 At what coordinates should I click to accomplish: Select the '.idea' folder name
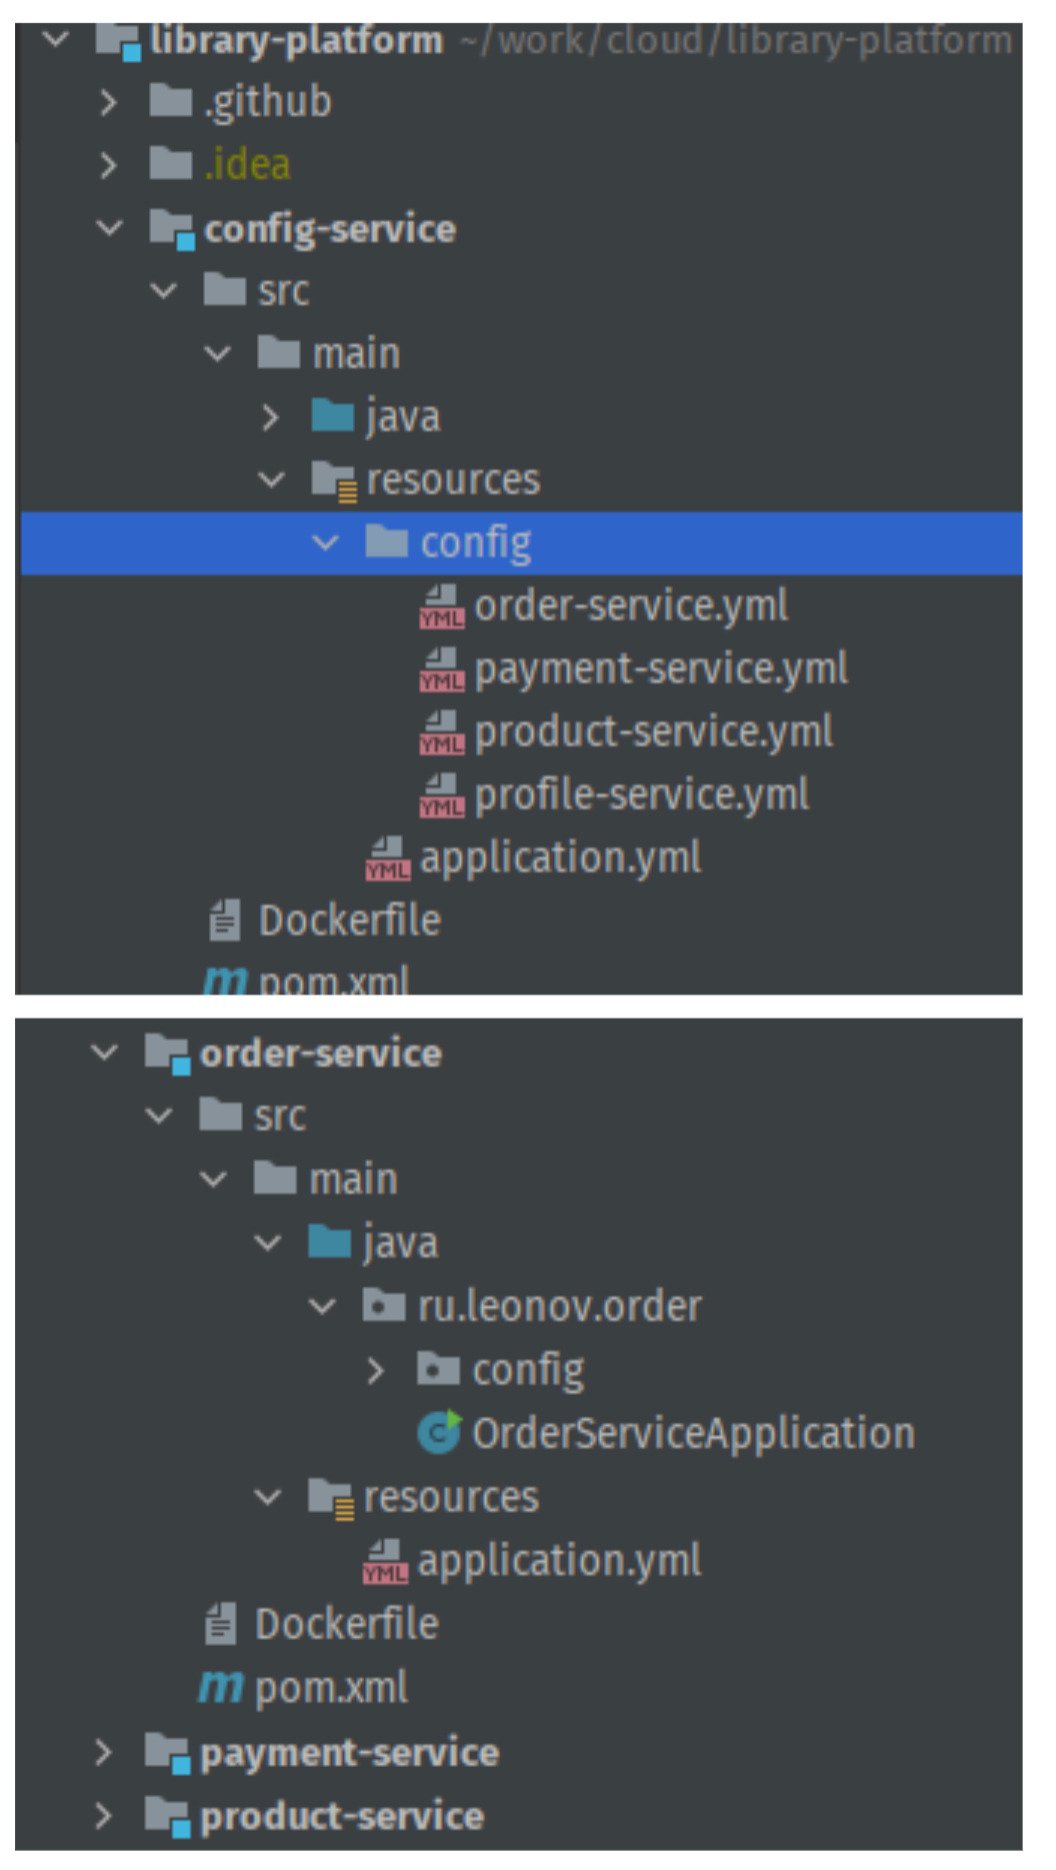[x=247, y=164]
